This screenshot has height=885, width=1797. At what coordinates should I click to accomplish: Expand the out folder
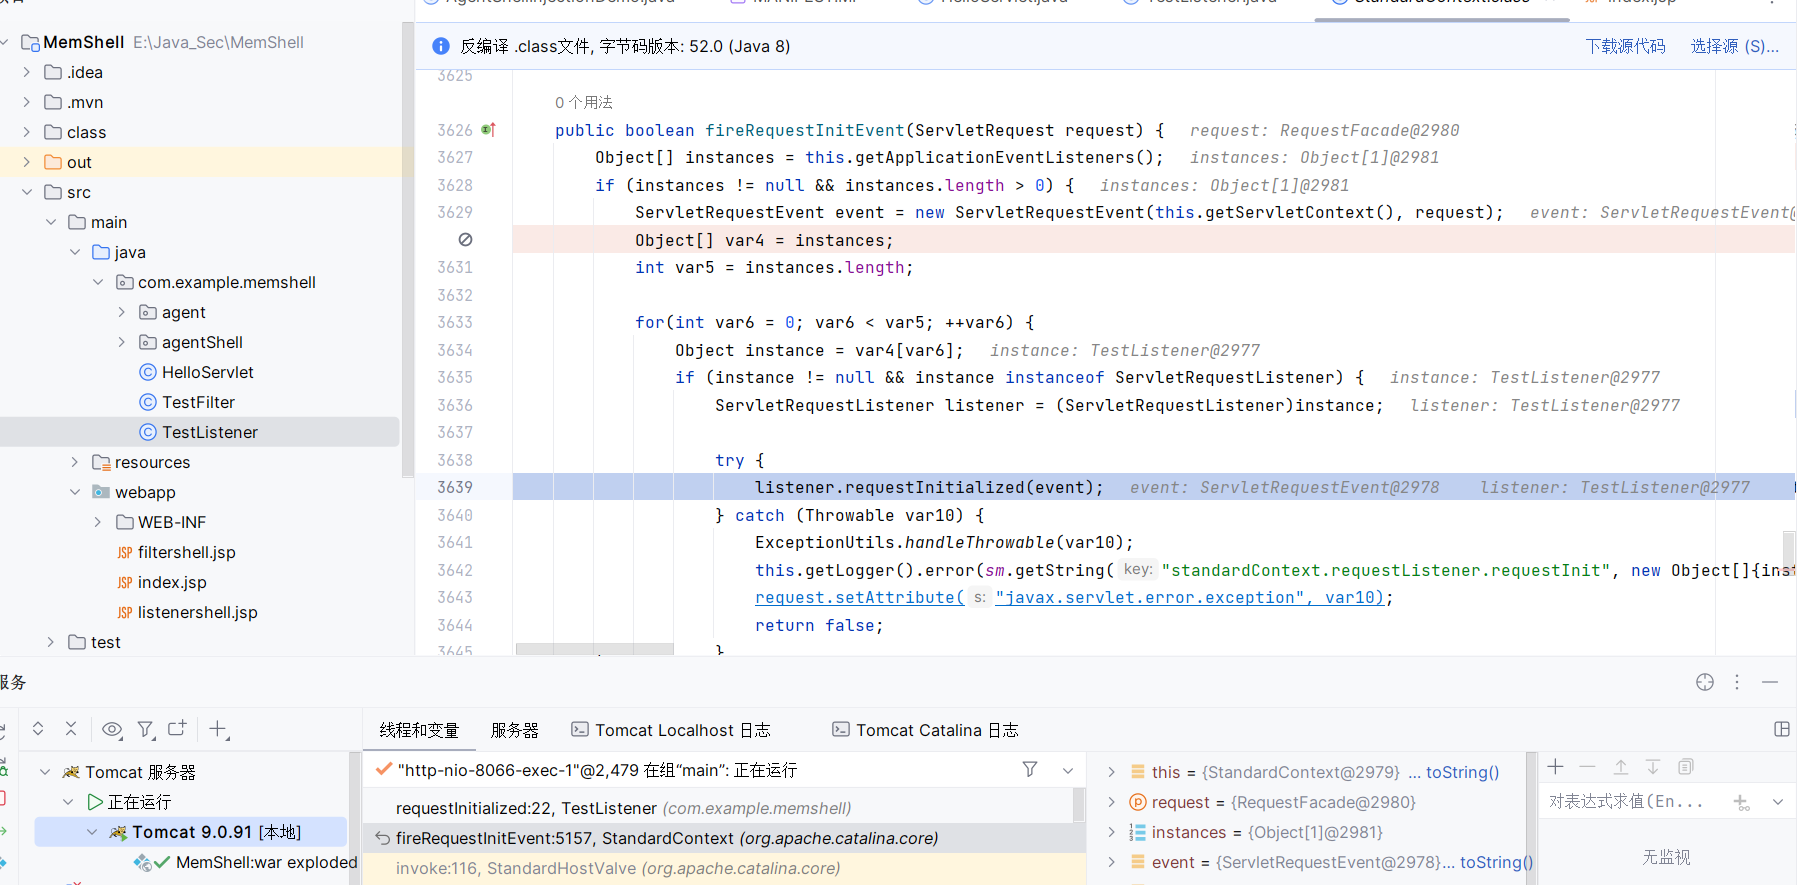[x=27, y=162]
